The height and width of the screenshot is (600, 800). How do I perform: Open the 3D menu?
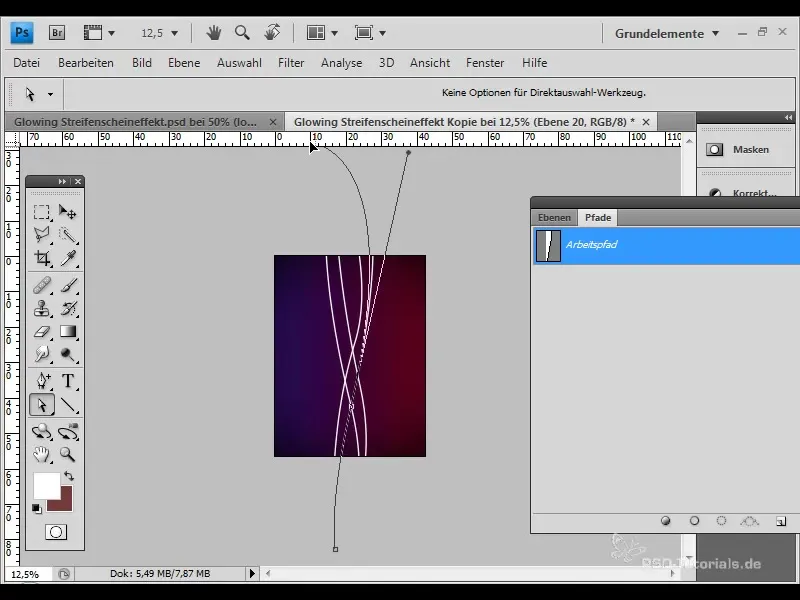[x=386, y=63]
